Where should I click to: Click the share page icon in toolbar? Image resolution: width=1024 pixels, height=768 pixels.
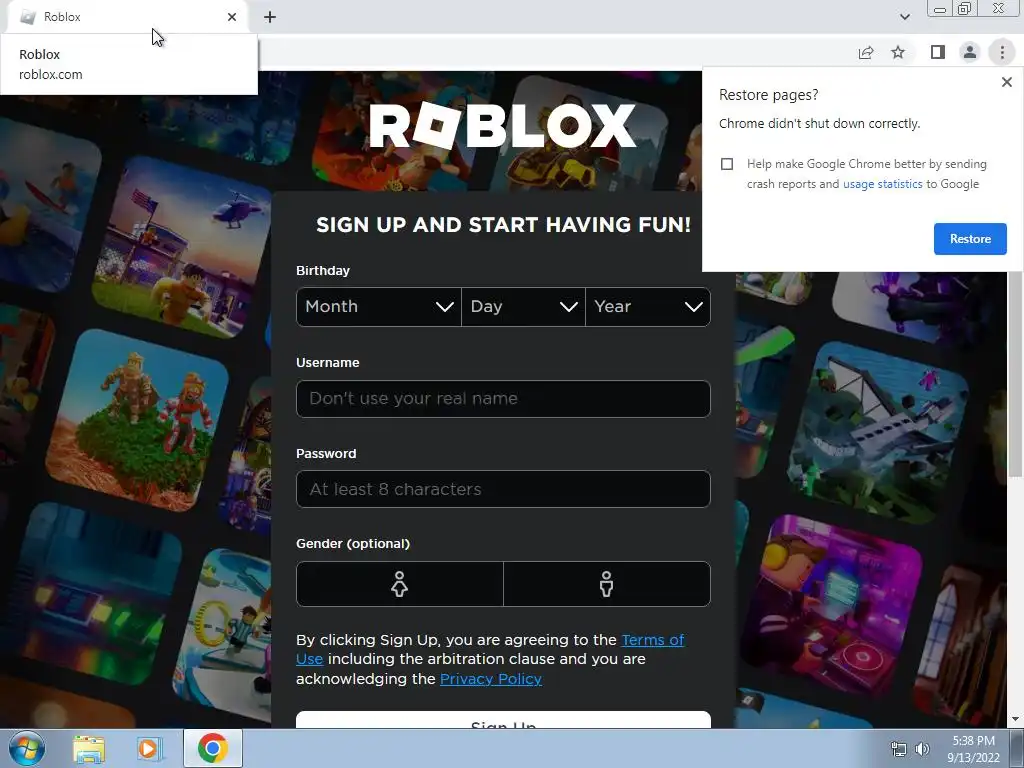coord(866,52)
